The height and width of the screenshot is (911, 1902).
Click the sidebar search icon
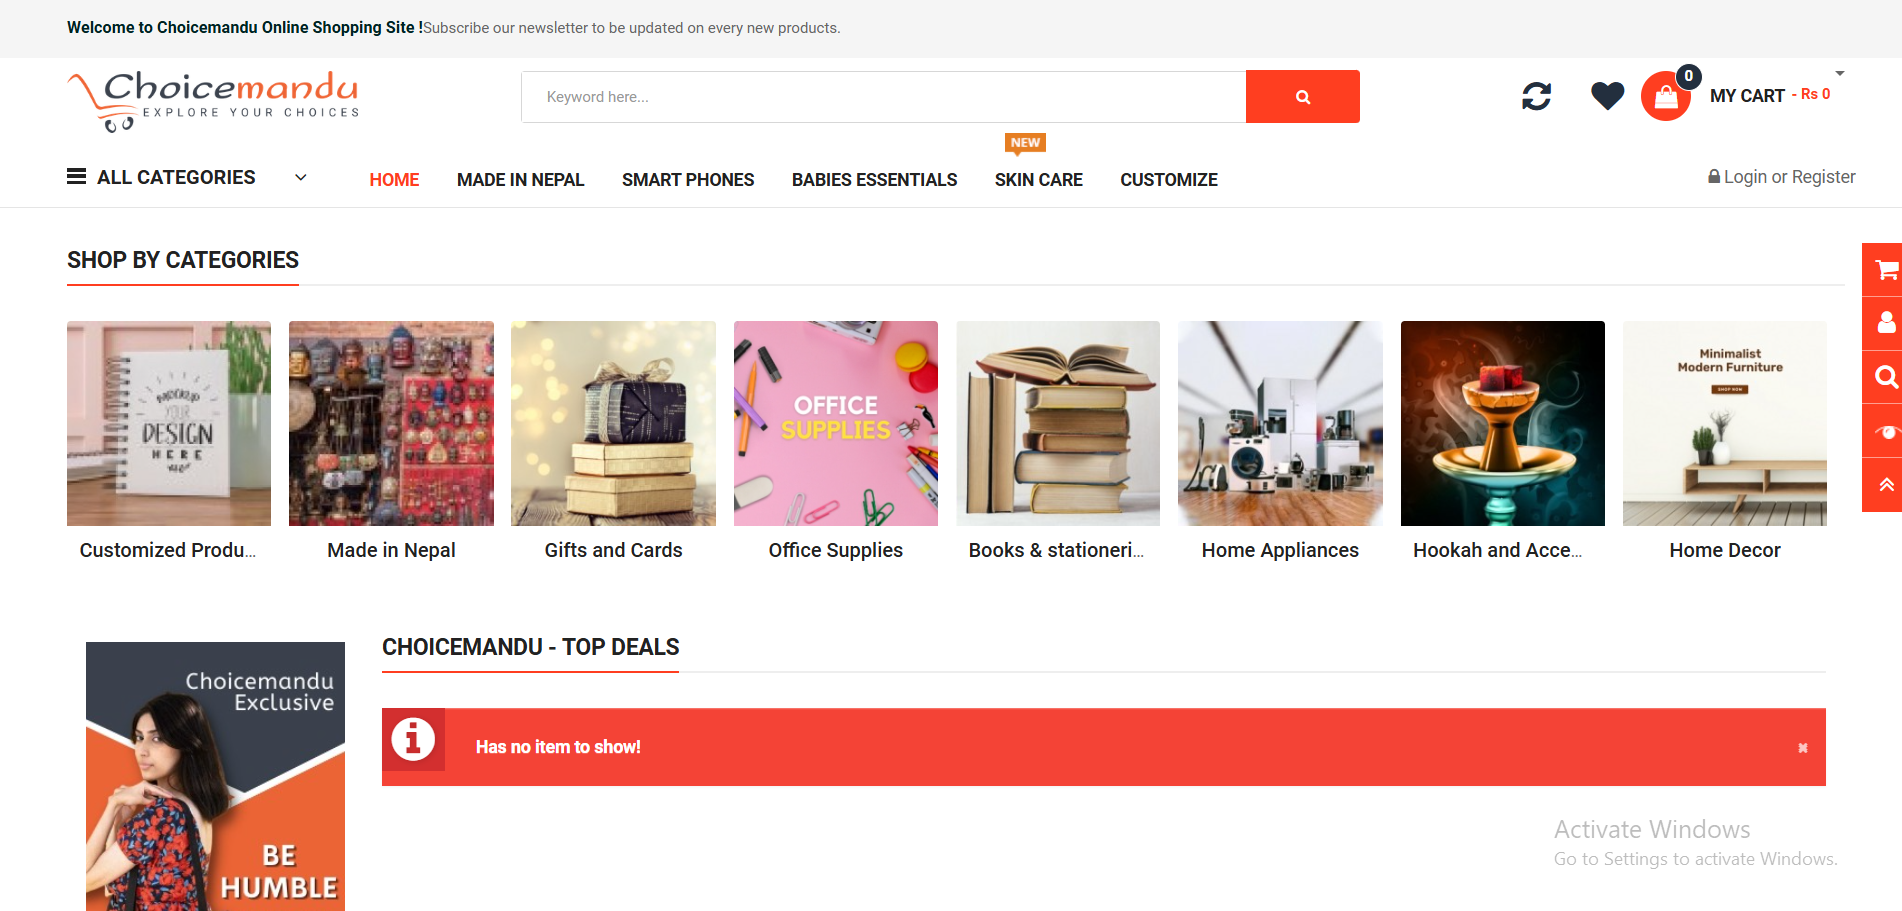coord(1885,377)
